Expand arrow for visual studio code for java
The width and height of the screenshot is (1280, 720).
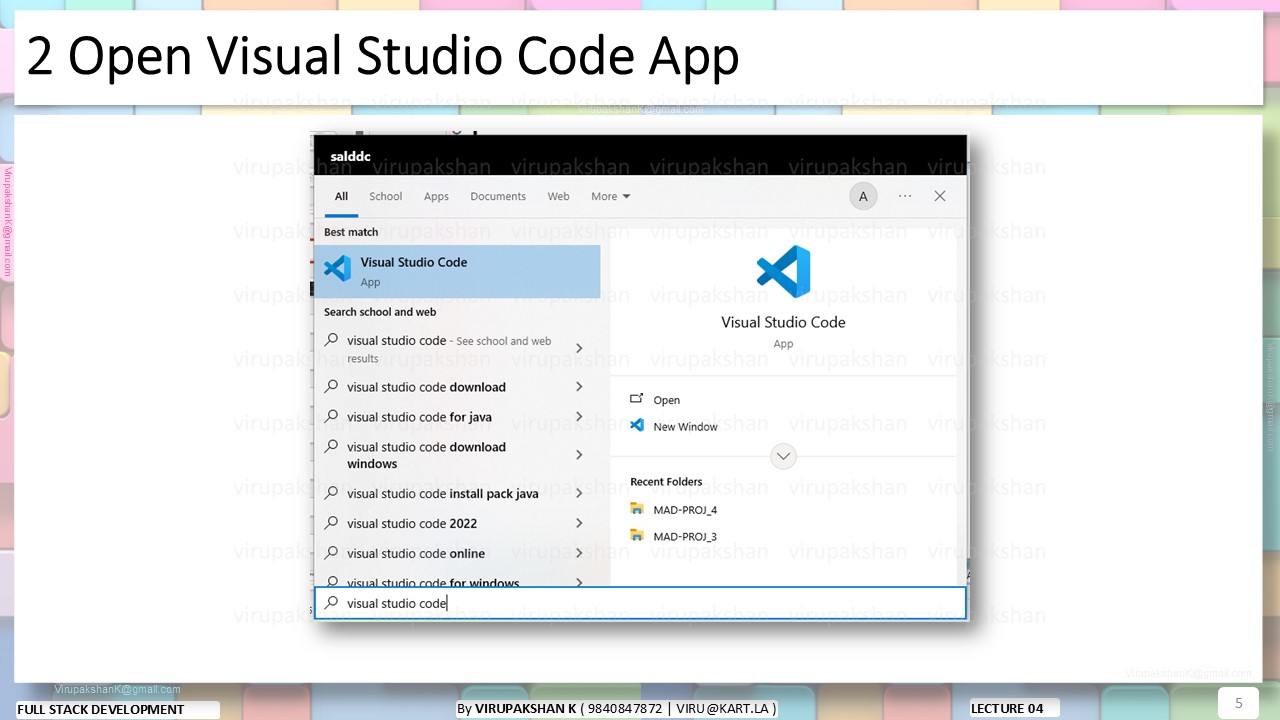(579, 417)
